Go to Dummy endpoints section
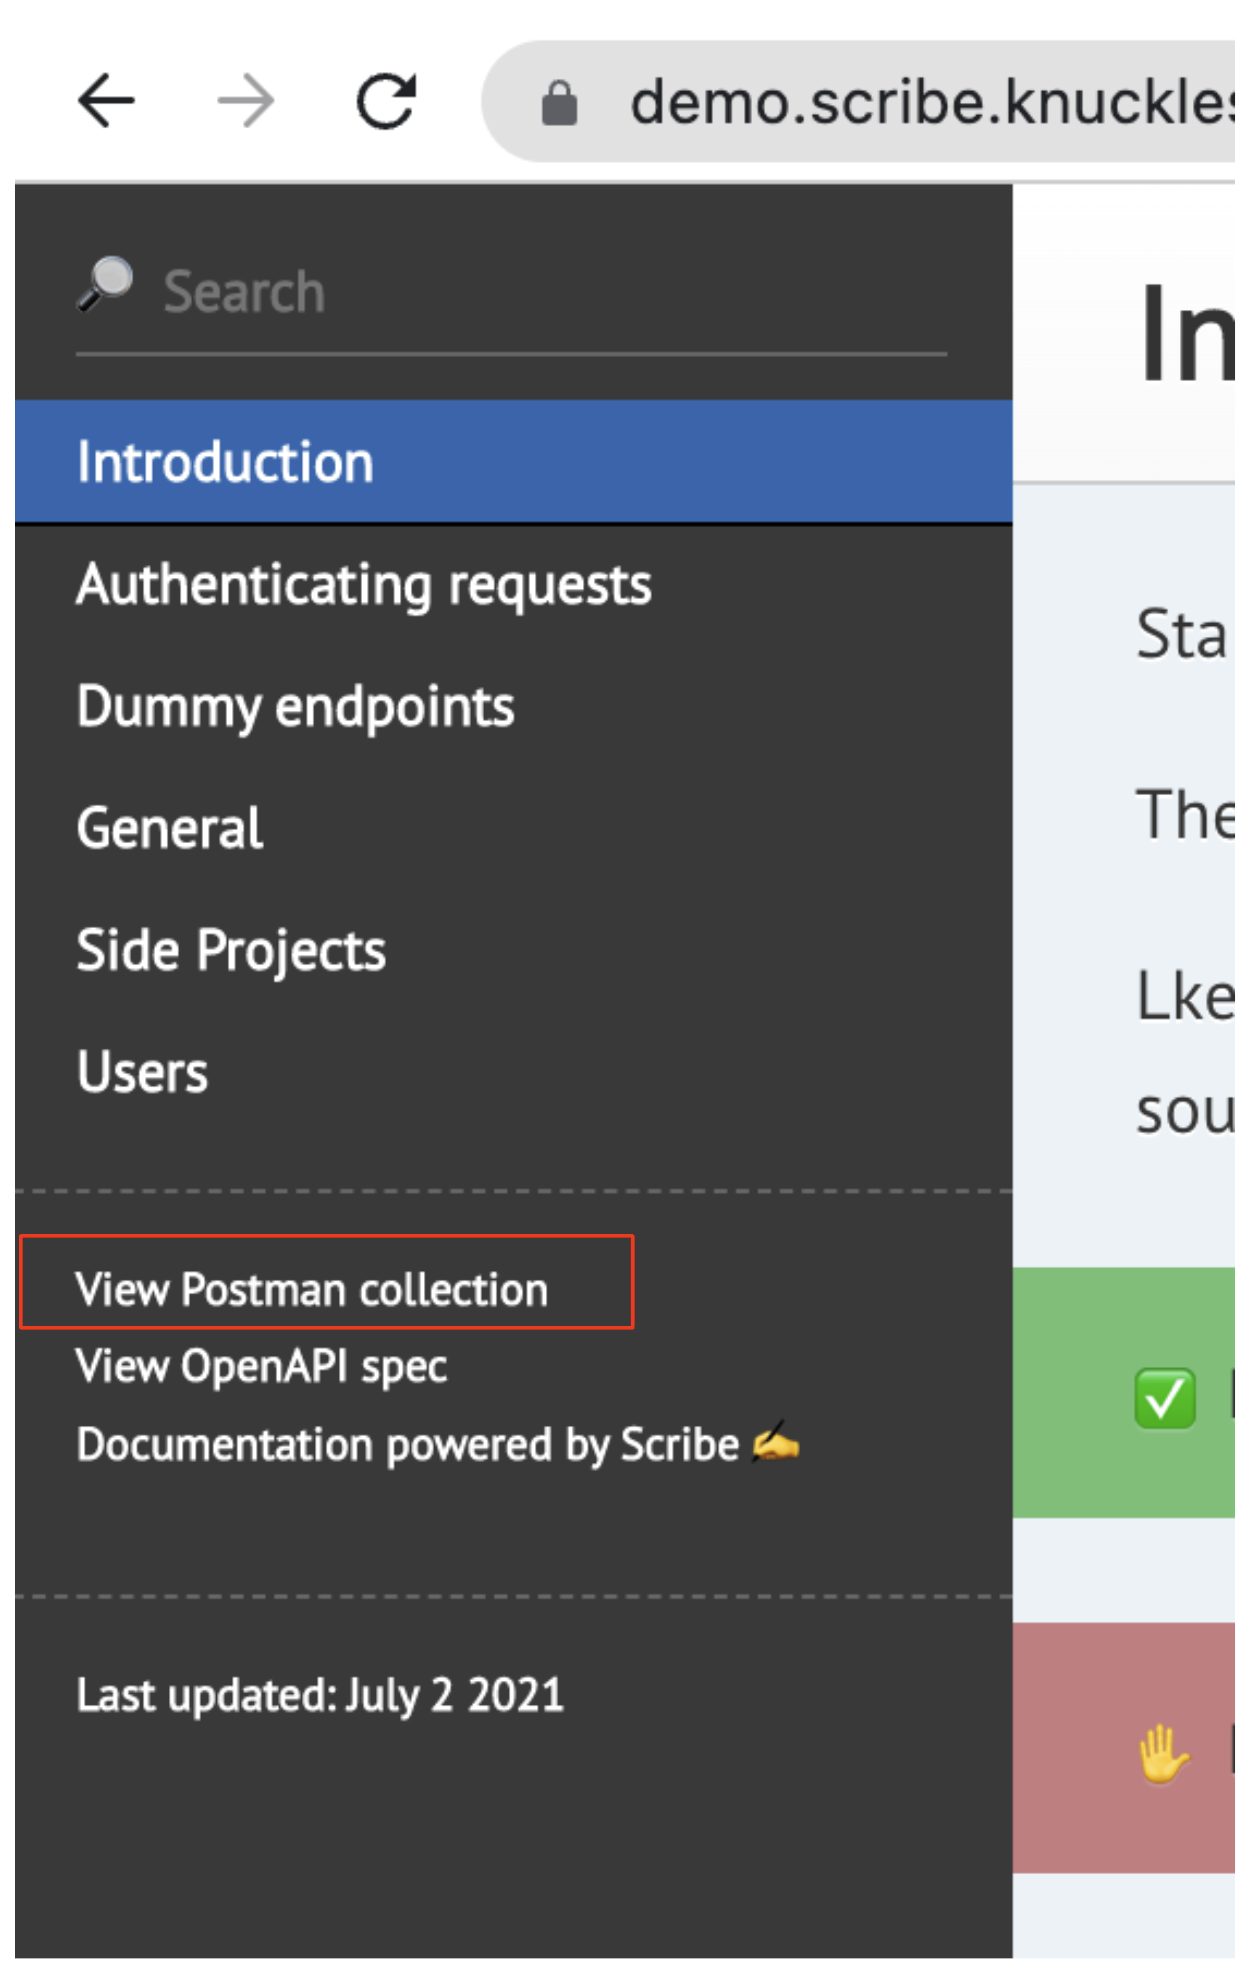Screen dimensions: 1250x1986 click(296, 707)
